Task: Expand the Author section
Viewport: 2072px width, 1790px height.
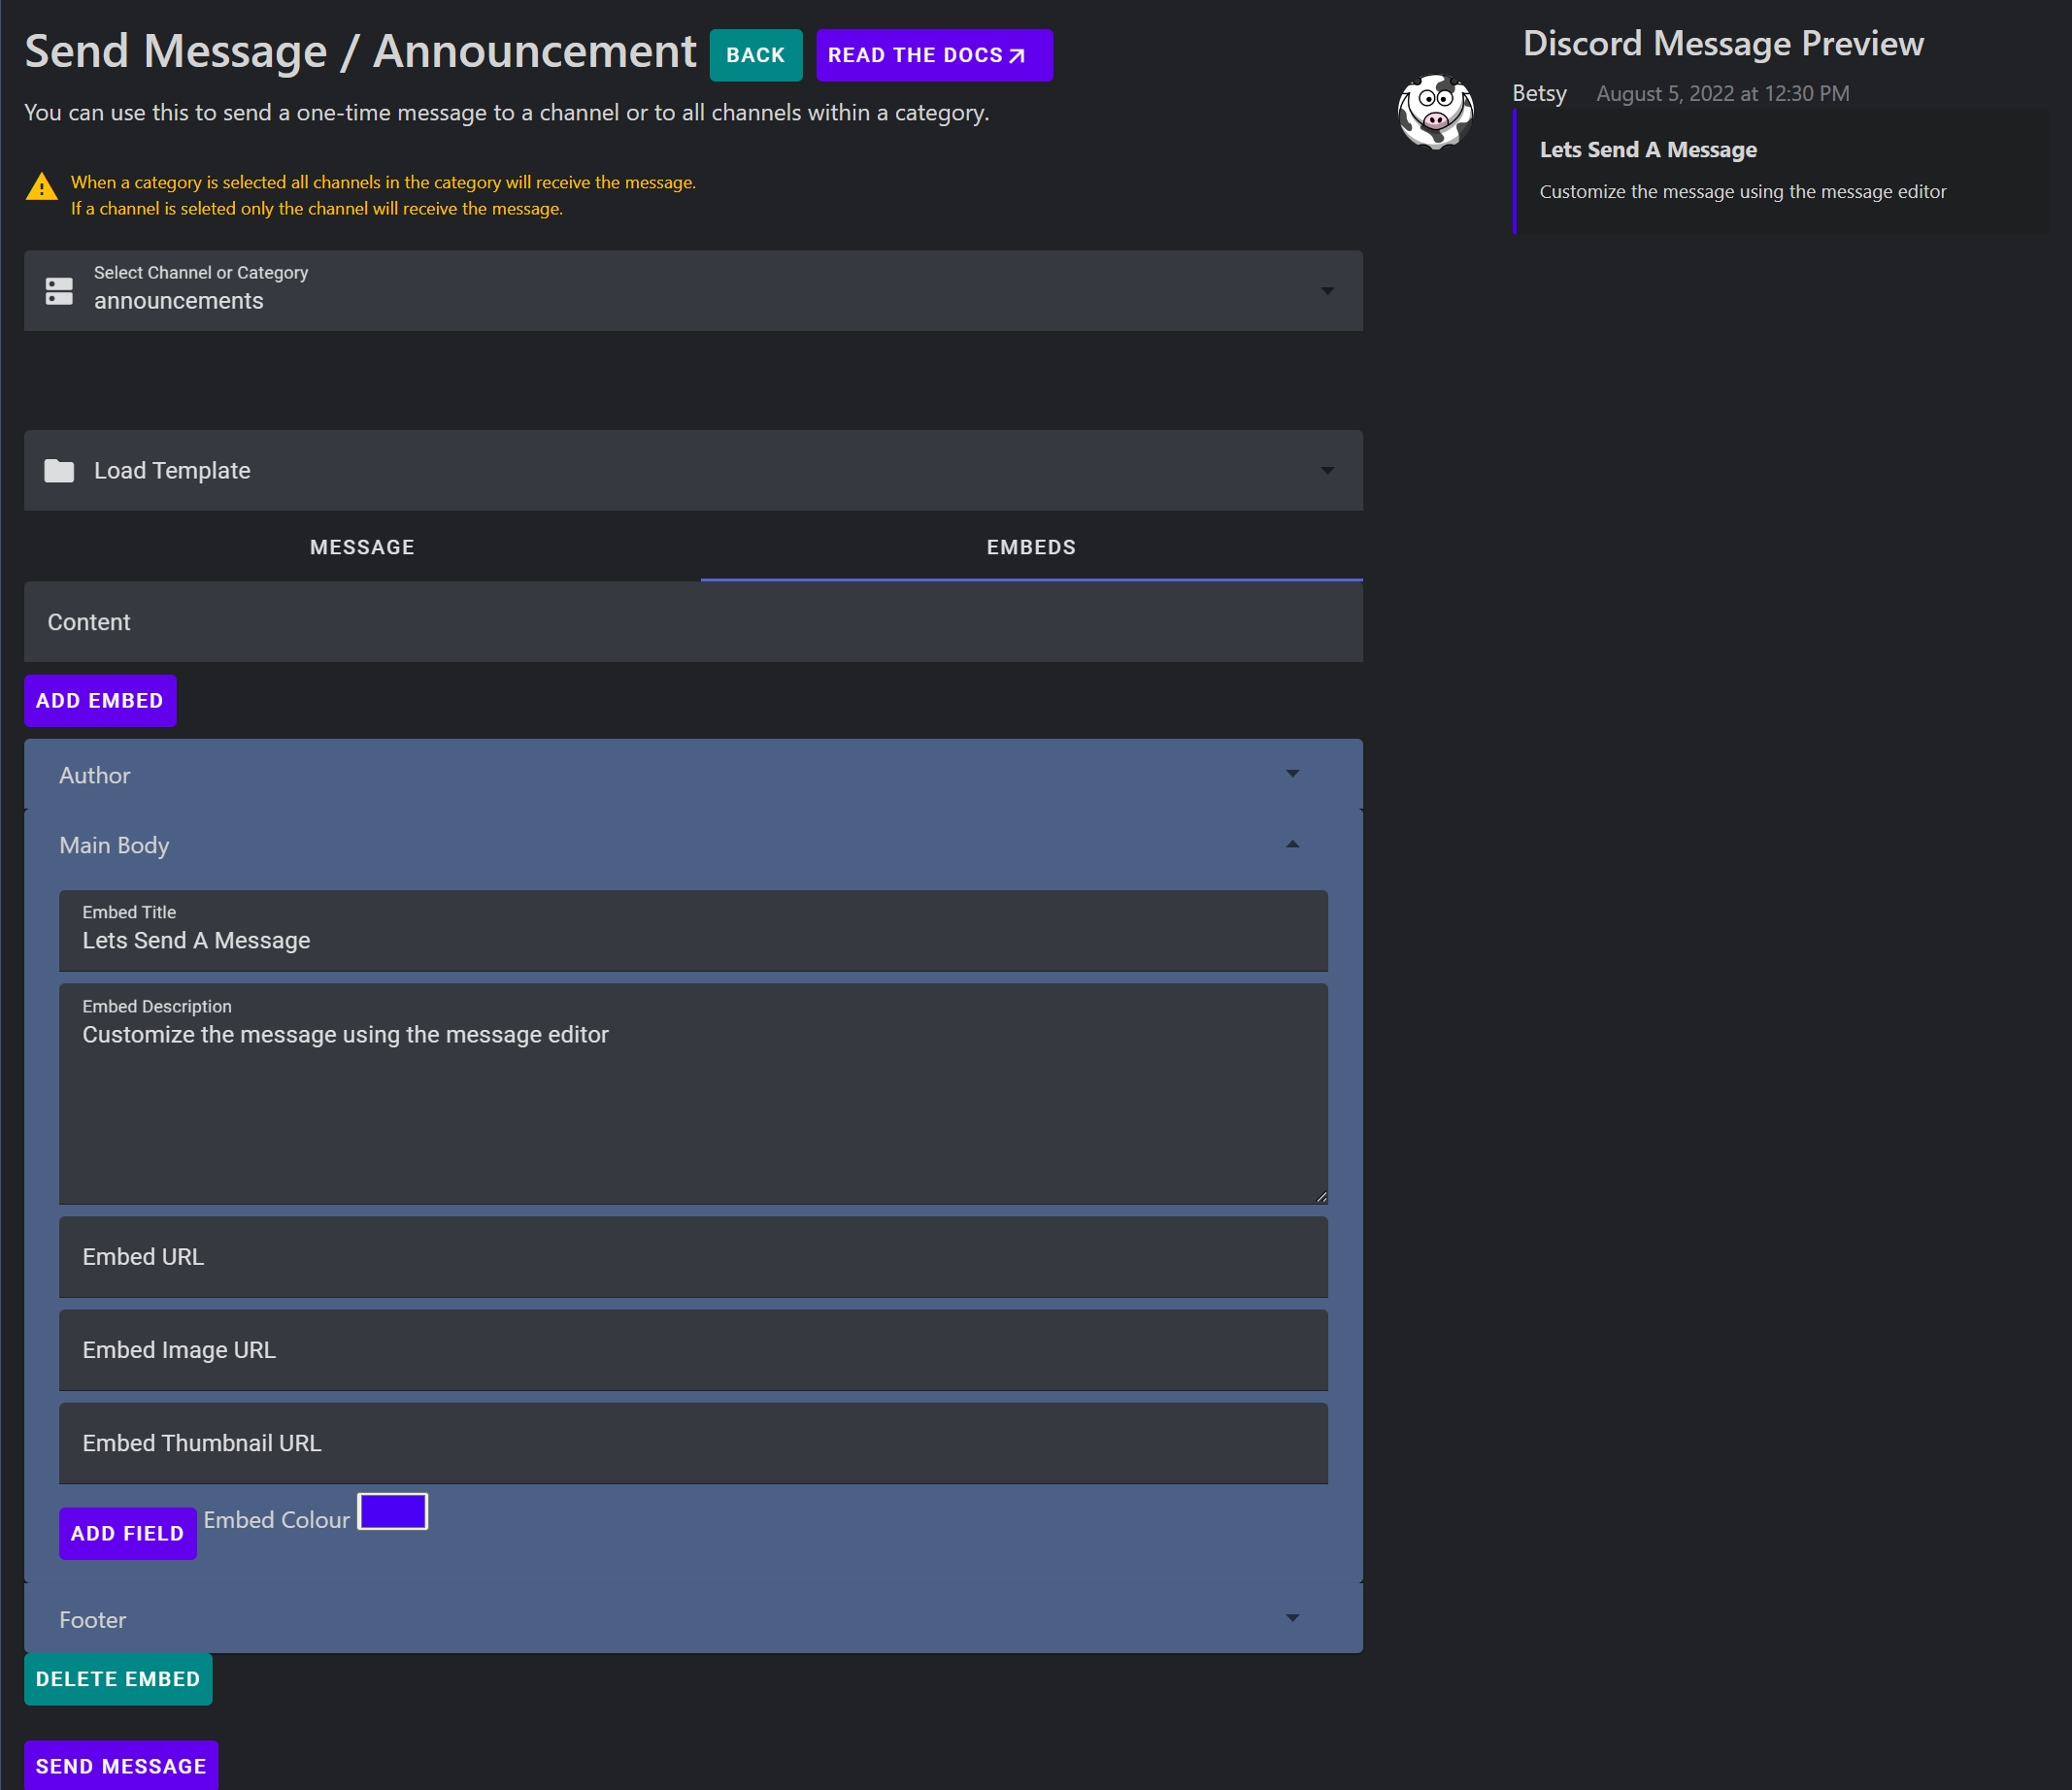Action: (1293, 773)
